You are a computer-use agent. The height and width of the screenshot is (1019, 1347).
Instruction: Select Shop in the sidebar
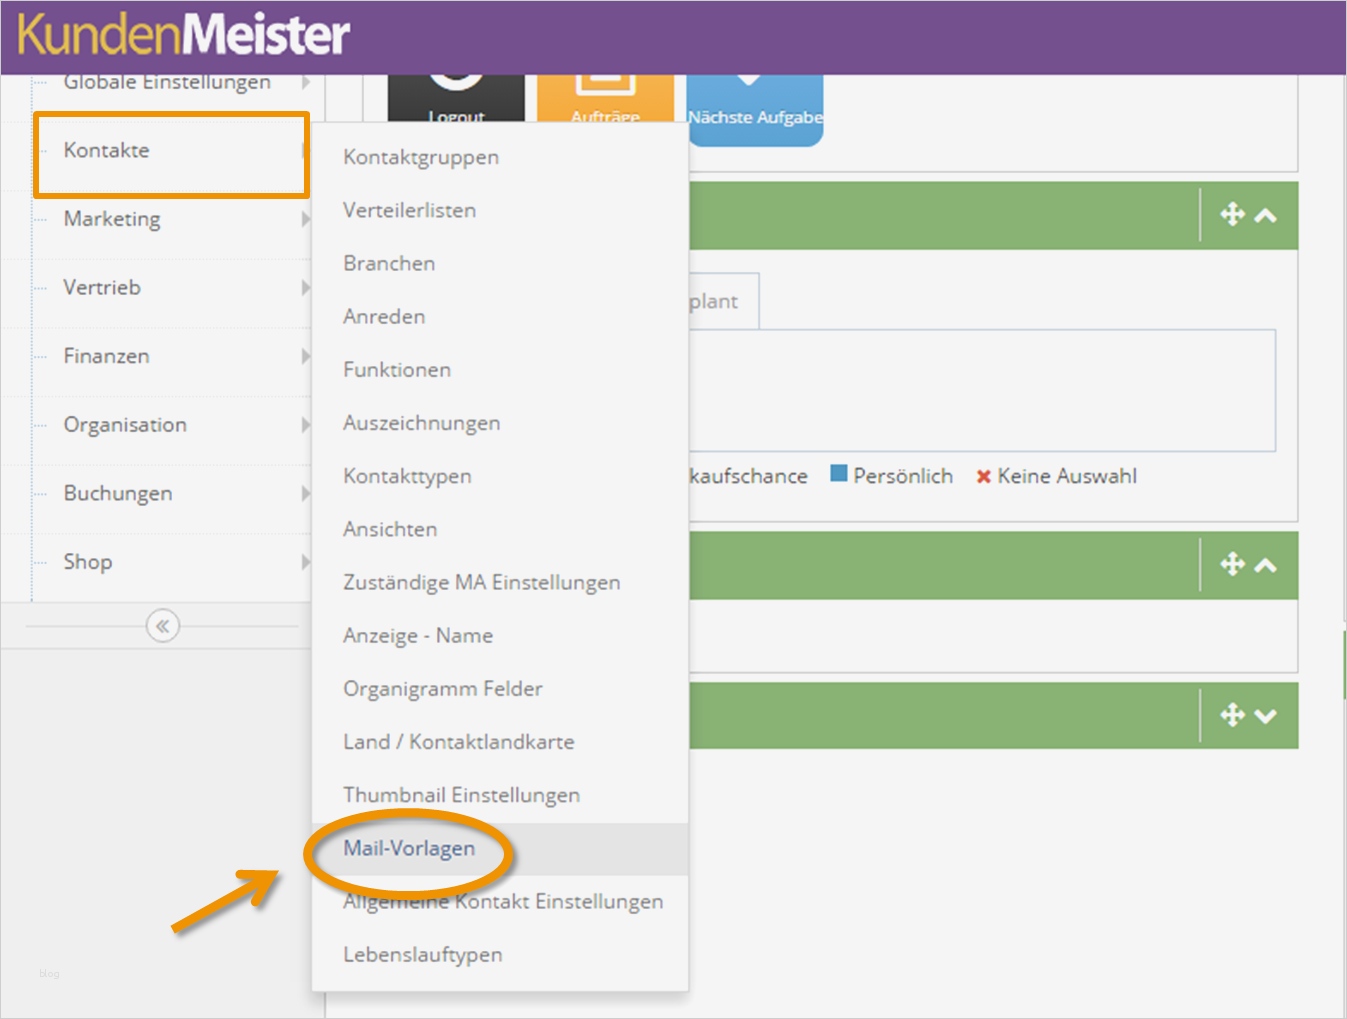[88, 562]
